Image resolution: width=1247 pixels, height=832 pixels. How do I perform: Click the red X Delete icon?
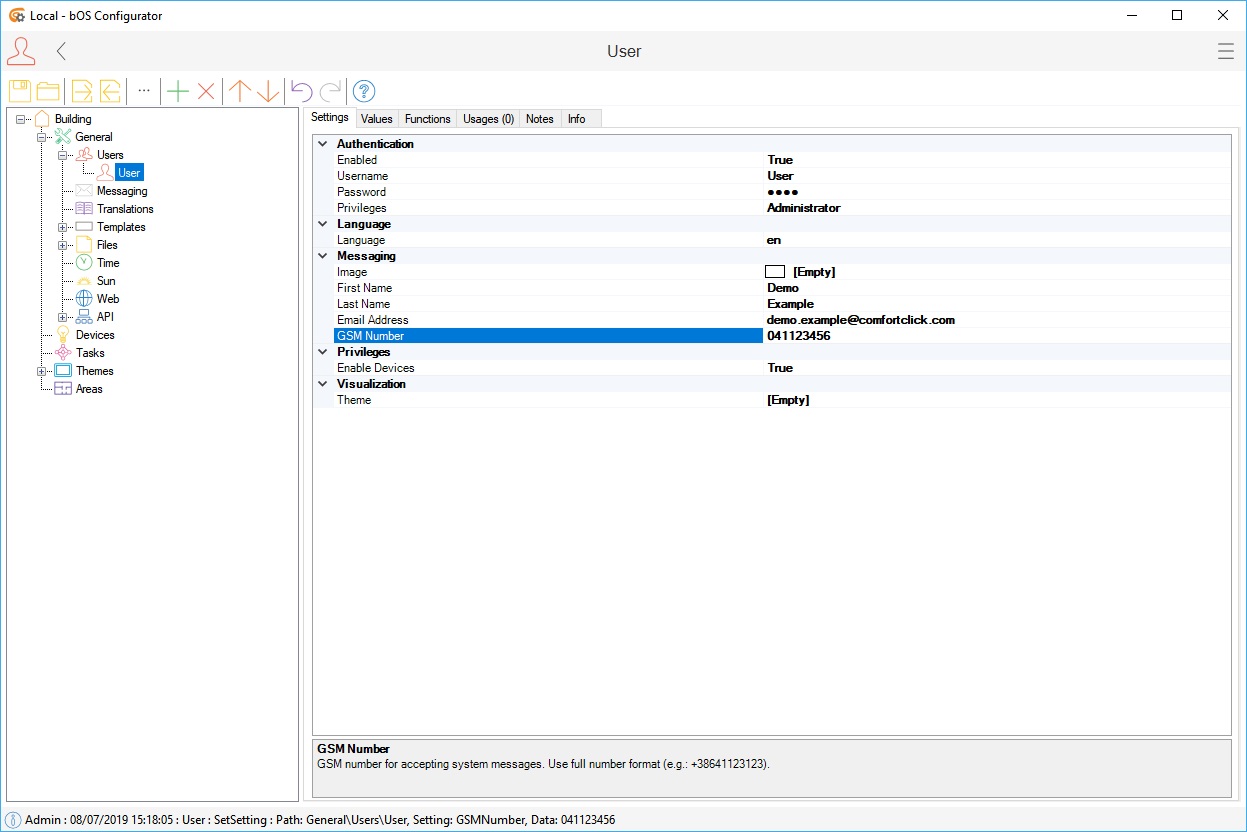(x=206, y=91)
